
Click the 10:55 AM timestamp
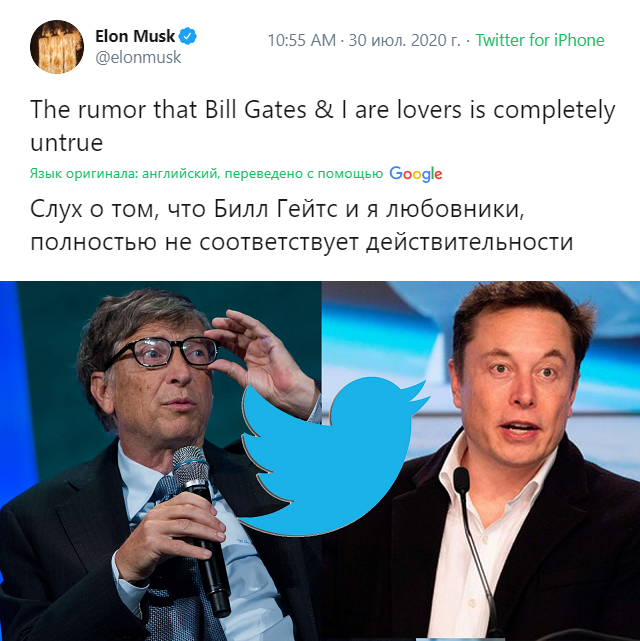[302, 40]
